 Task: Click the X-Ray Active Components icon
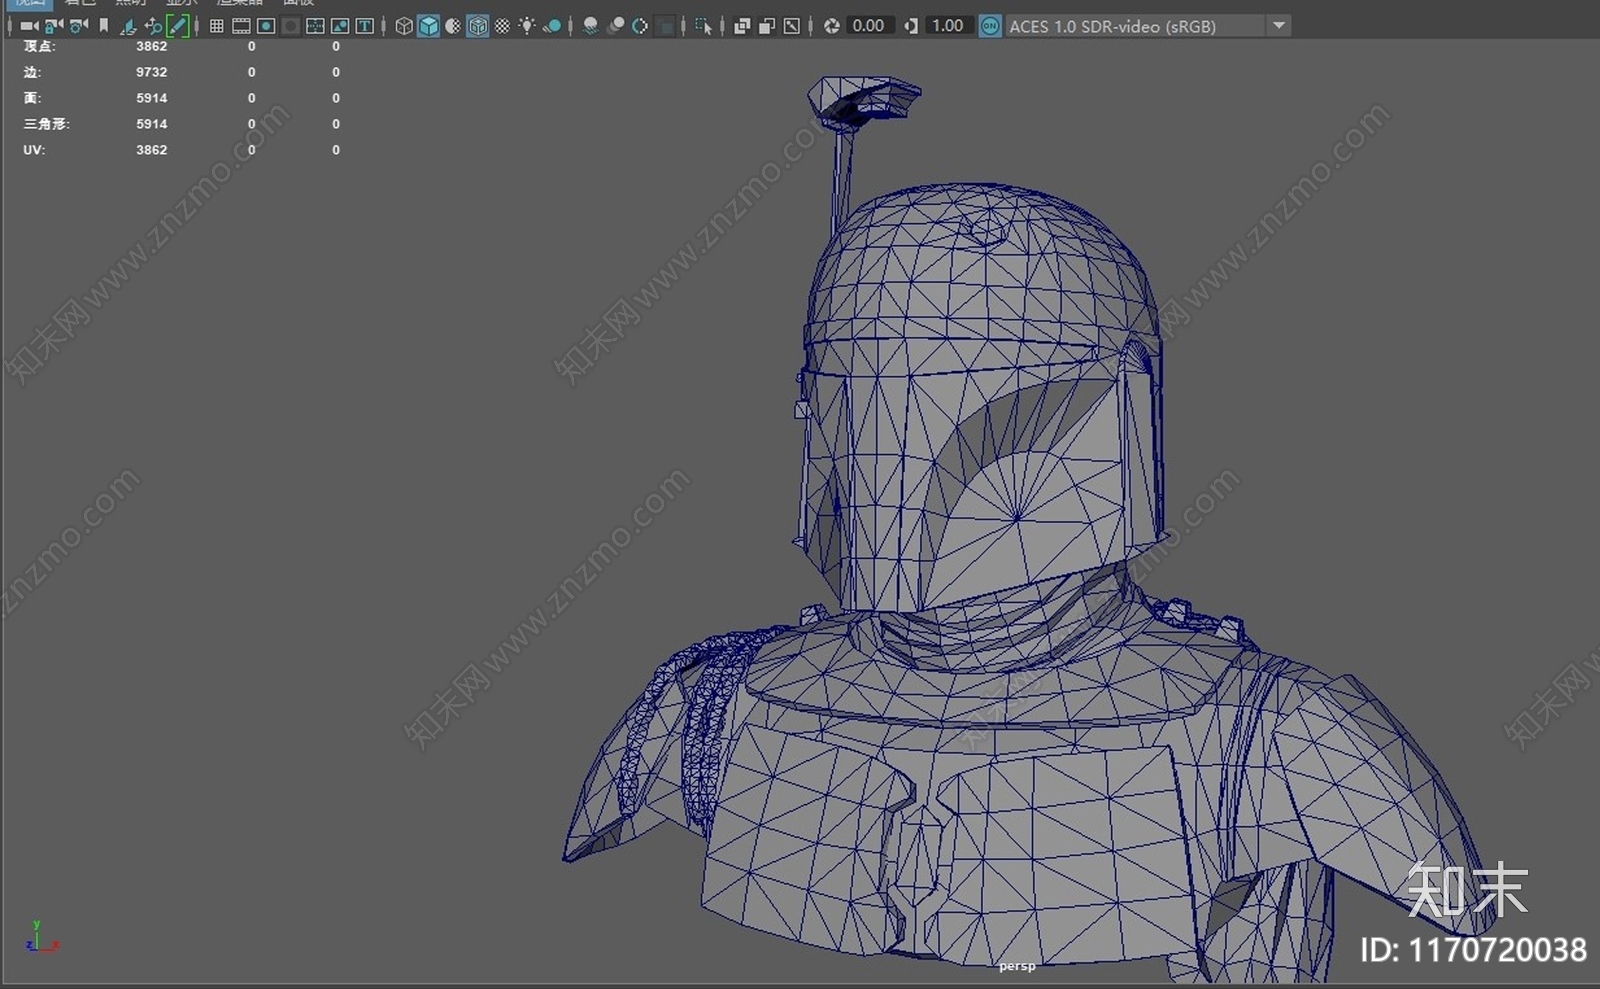(x=767, y=26)
